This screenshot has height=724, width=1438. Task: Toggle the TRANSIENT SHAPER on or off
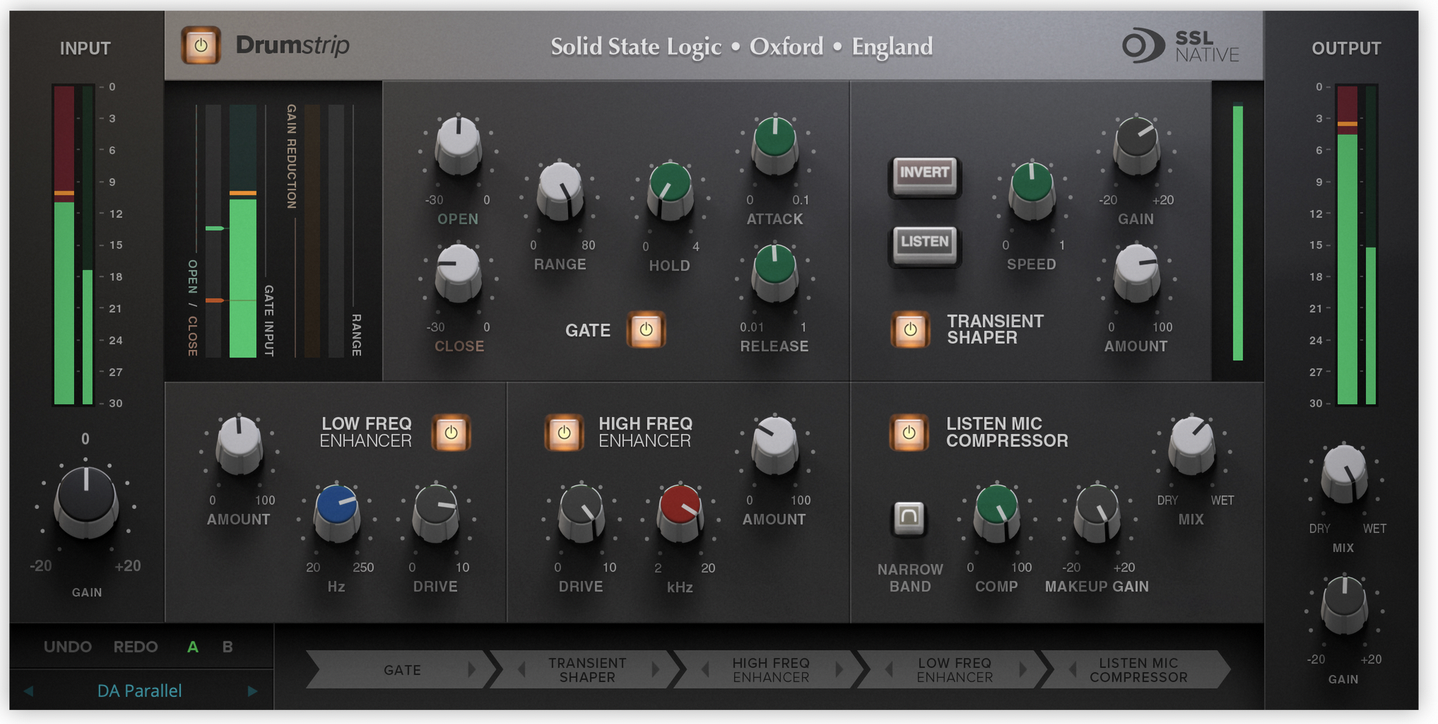pos(910,330)
